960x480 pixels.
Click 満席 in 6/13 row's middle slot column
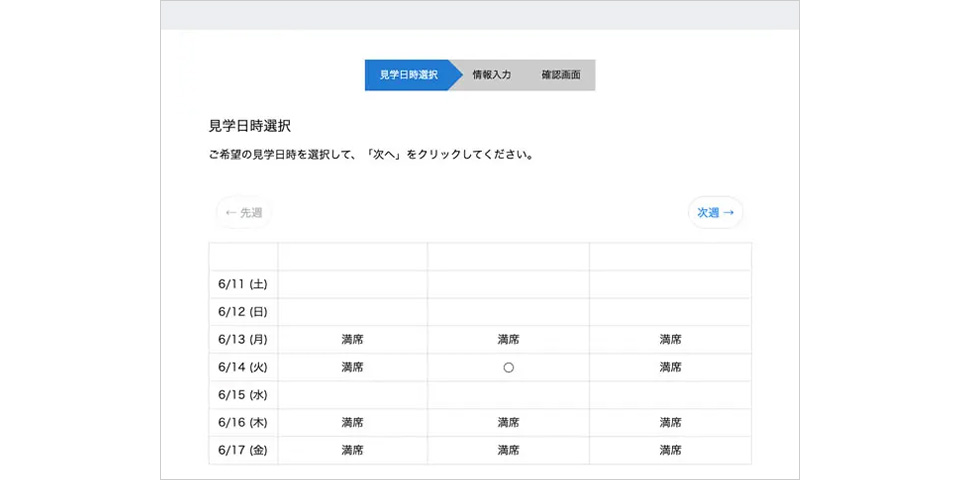[508, 339]
